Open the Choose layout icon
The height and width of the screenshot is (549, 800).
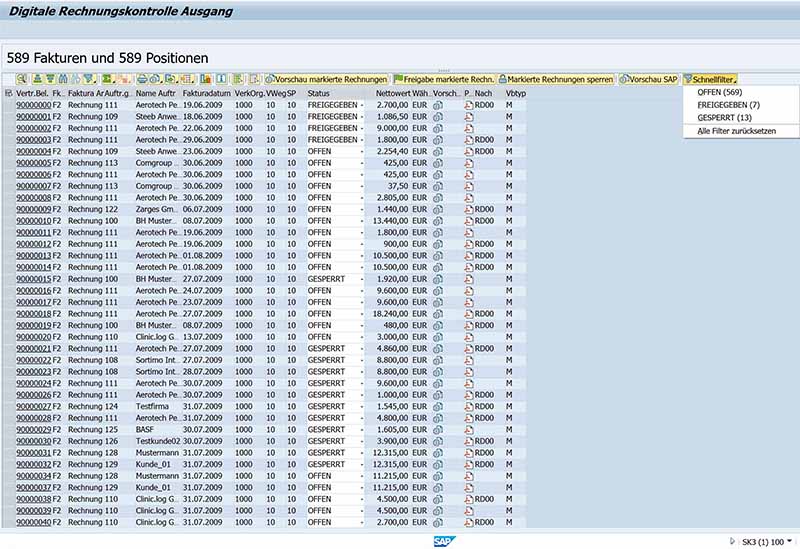[x=187, y=79]
